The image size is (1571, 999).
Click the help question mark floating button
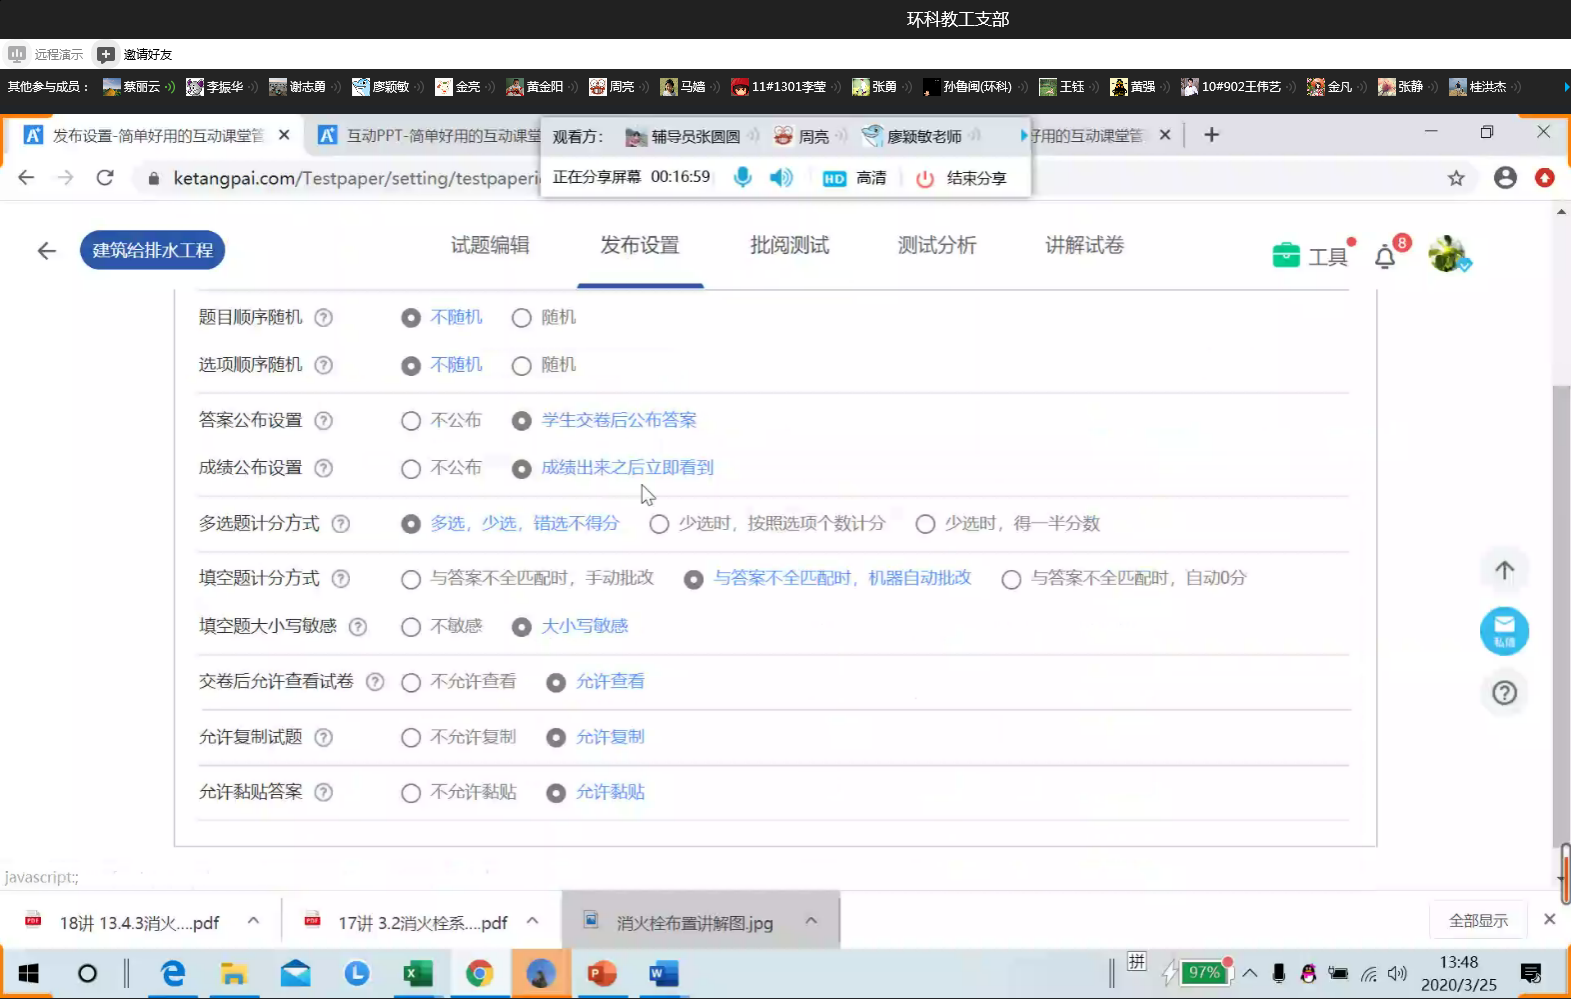coord(1504,693)
